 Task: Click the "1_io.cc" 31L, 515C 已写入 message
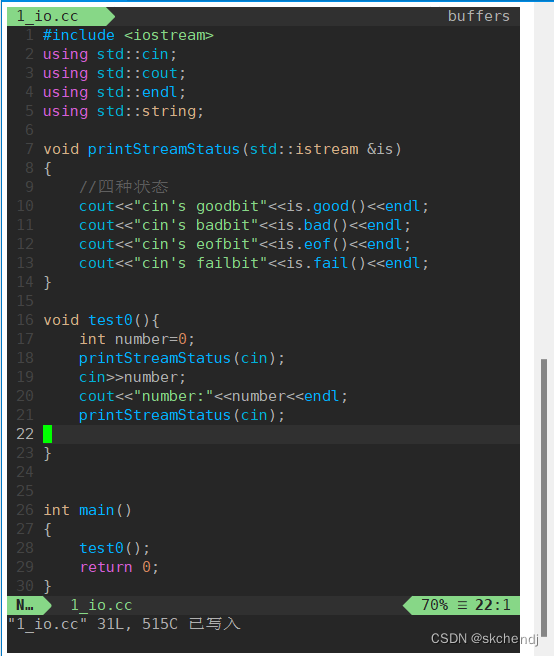[x=124, y=624]
